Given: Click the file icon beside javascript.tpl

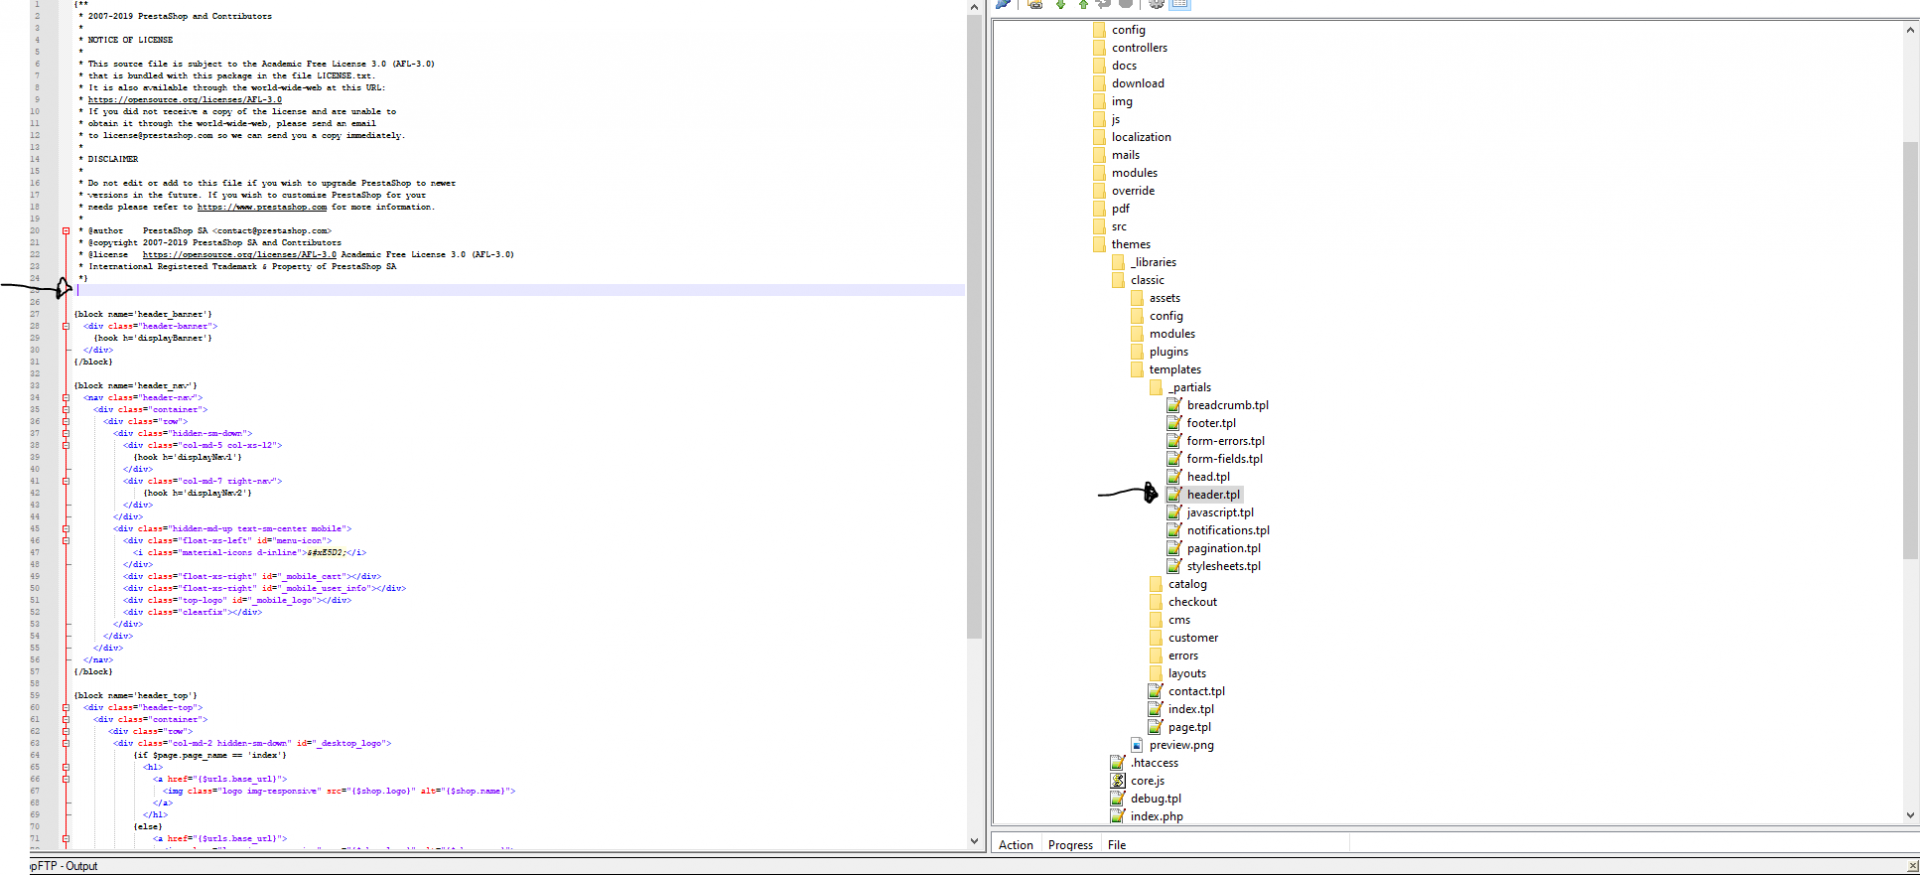Looking at the screenshot, I should click(x=1175, y=512).
